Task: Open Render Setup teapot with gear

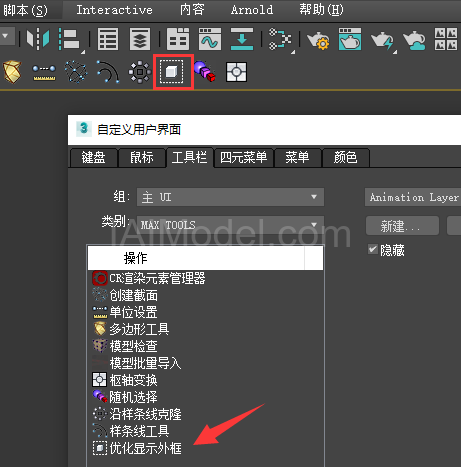Action: click(318, 40)
